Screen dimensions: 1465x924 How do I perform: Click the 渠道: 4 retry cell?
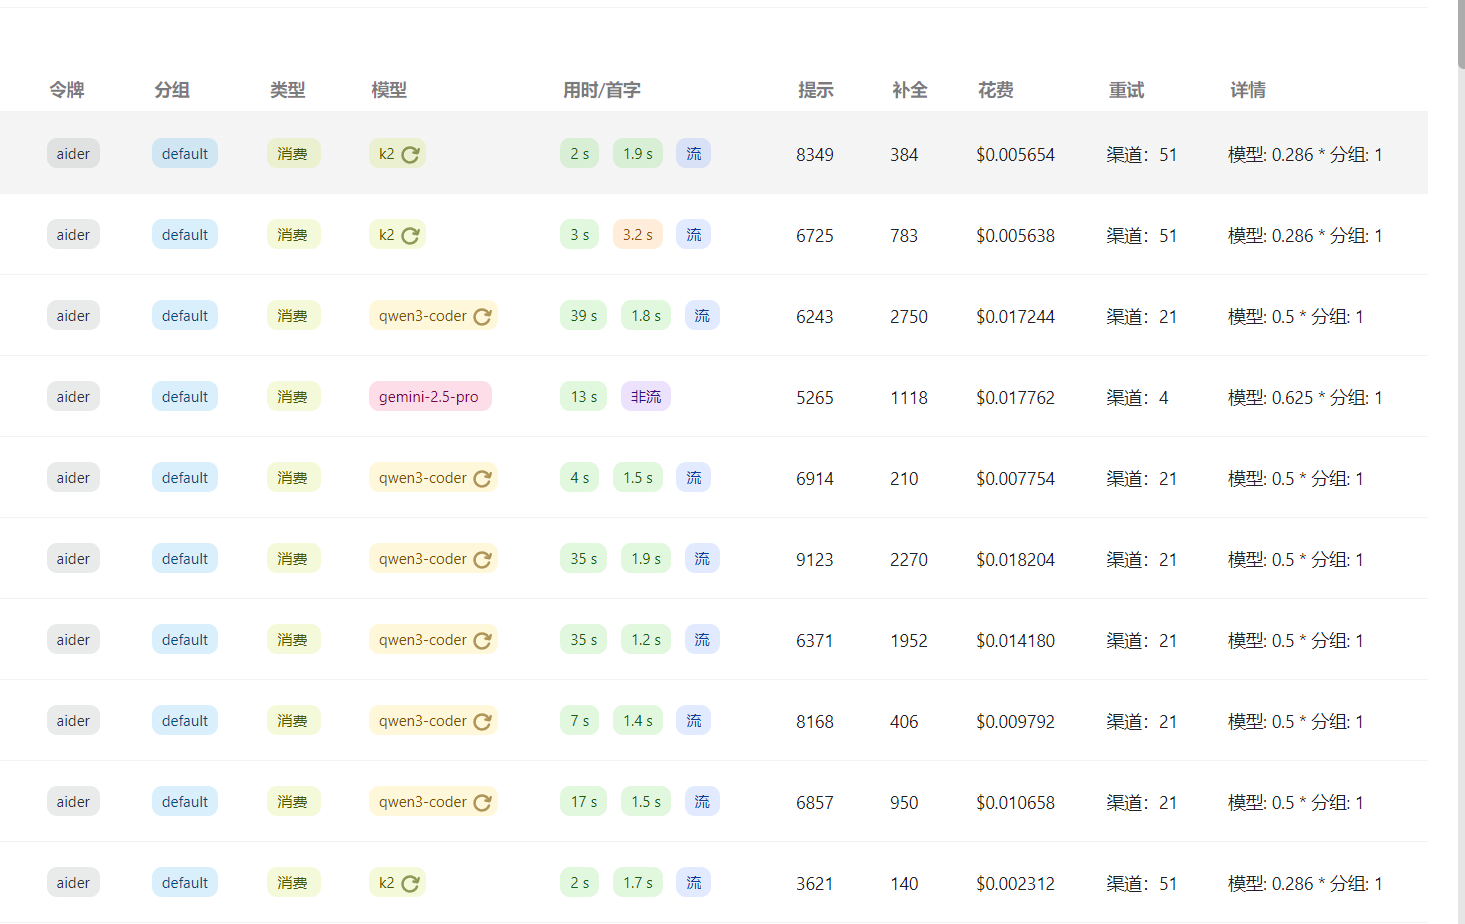(1137, 398)
